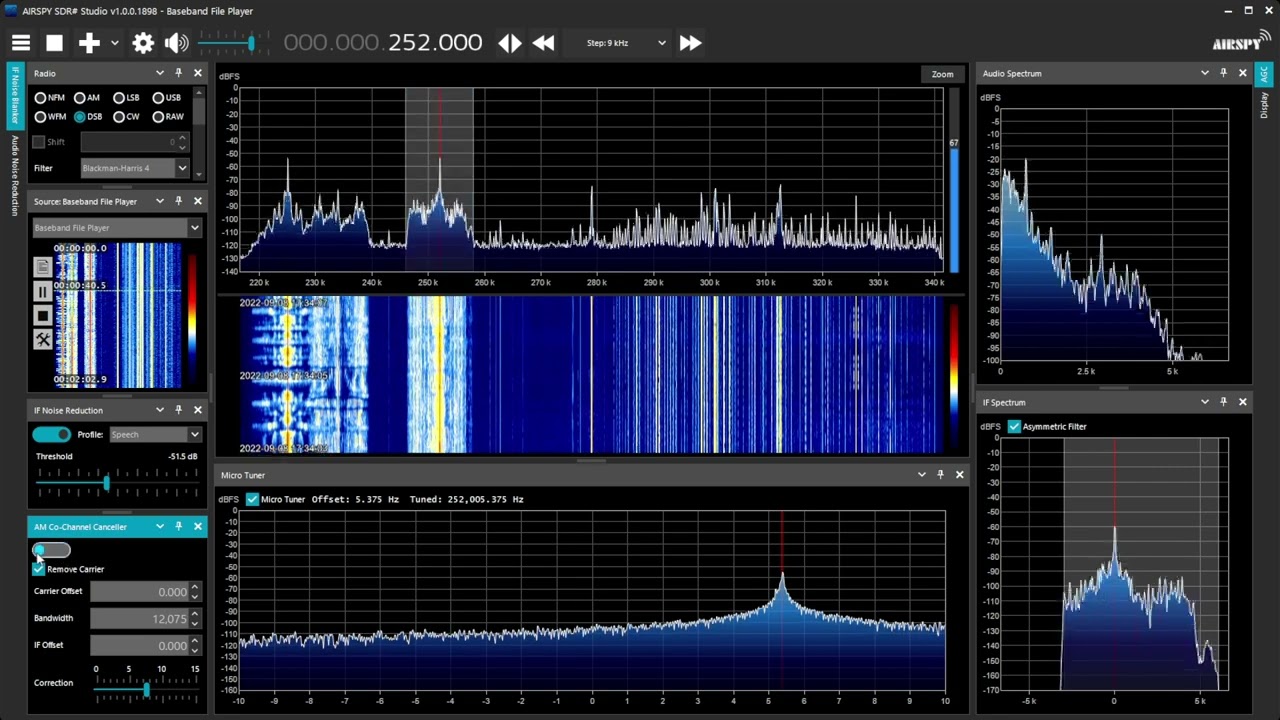Enable the Shift checkbox
Image resolution: width=1280 pixels, height=720 pixels.
coord(39,142)
